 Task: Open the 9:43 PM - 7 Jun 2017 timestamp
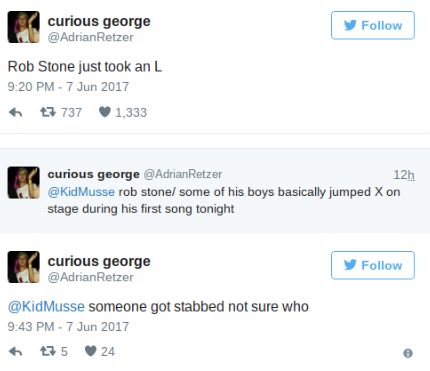(x=68, y=327)
